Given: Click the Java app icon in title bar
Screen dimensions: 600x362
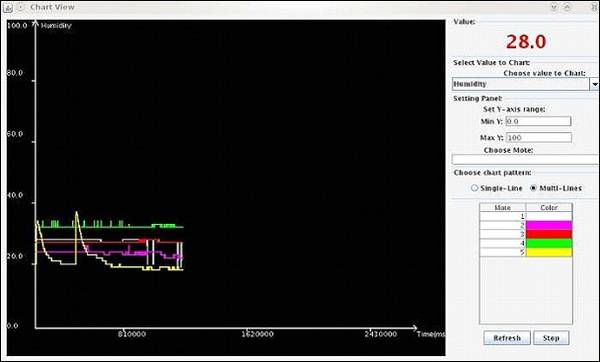Looking at the screenshot, I should pyautogui.click(x=8, y=7).
